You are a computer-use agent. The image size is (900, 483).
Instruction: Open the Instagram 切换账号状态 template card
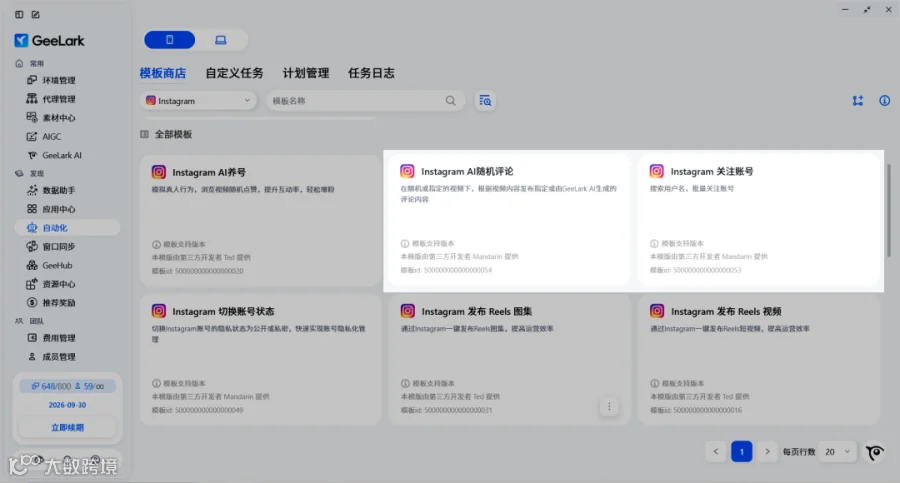260,360
